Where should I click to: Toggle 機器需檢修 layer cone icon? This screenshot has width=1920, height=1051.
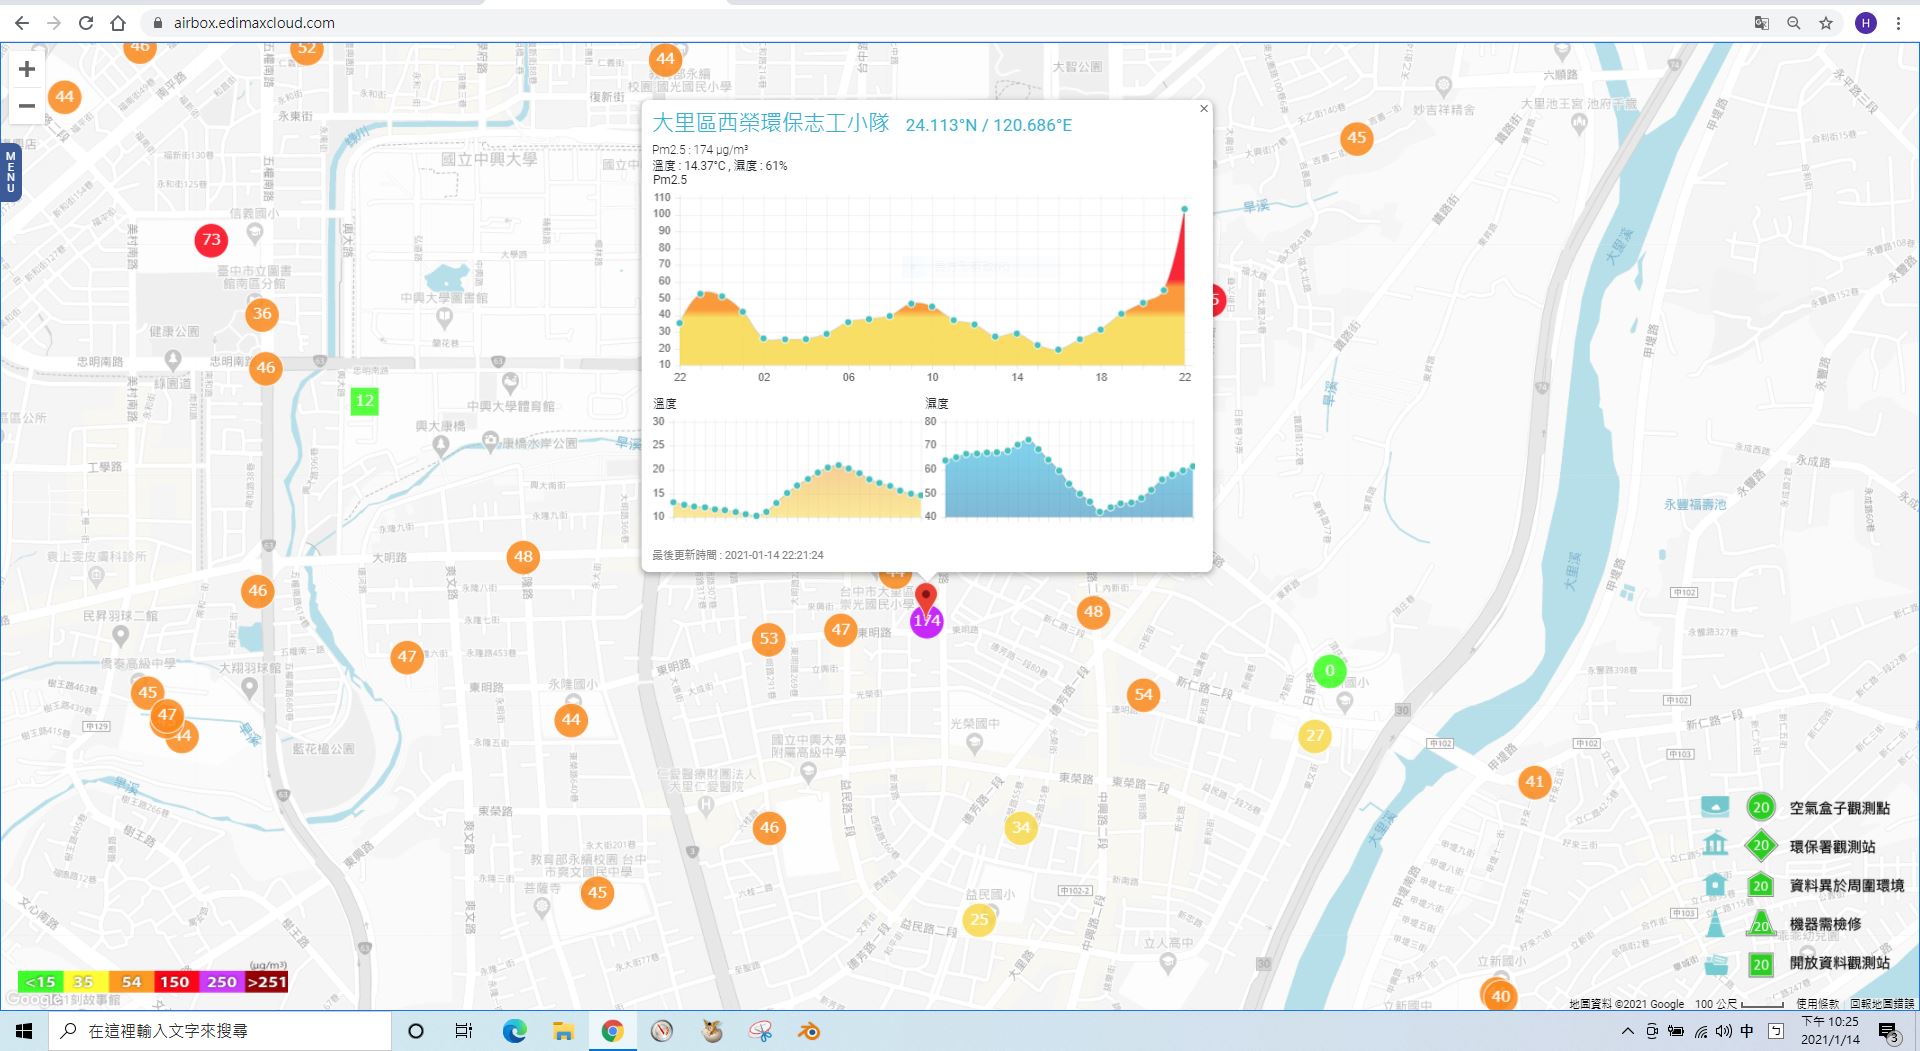coord(1715,923)
